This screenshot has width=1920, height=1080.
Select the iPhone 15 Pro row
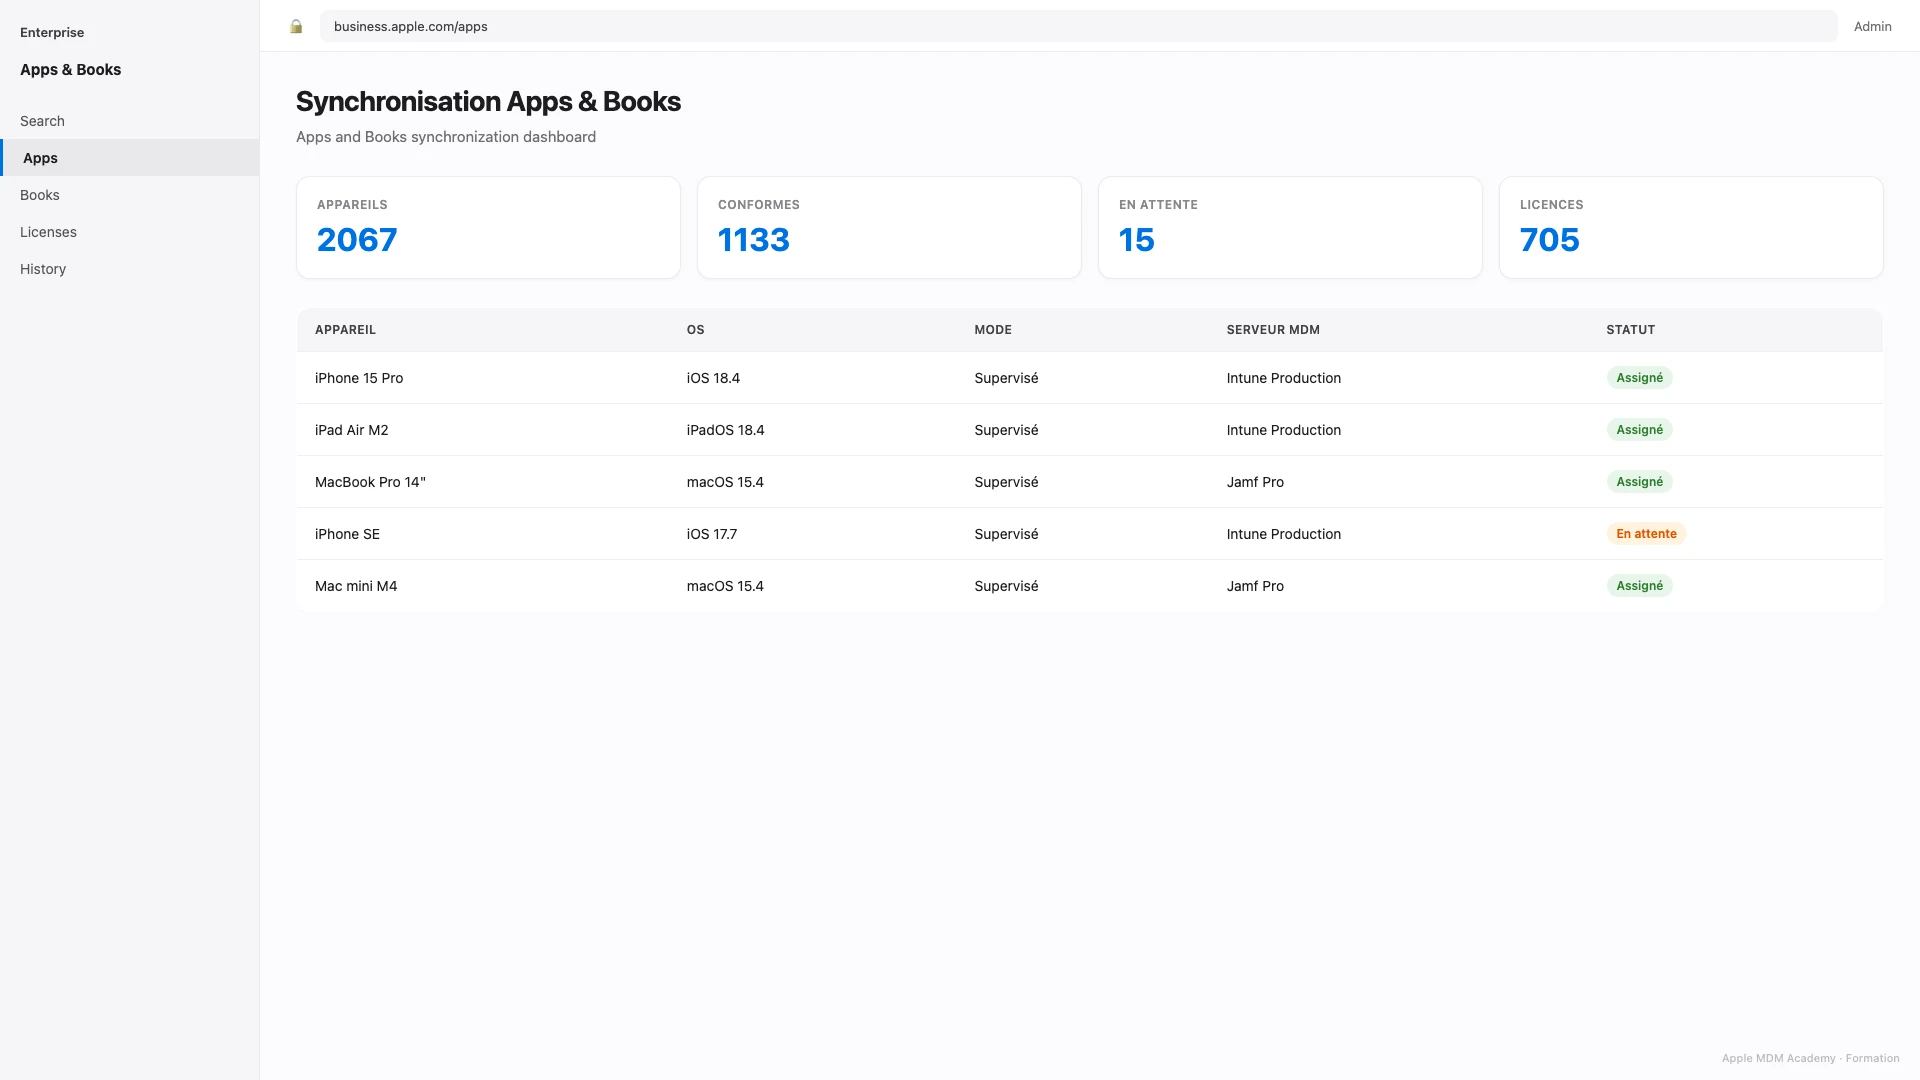point(1090,378)
